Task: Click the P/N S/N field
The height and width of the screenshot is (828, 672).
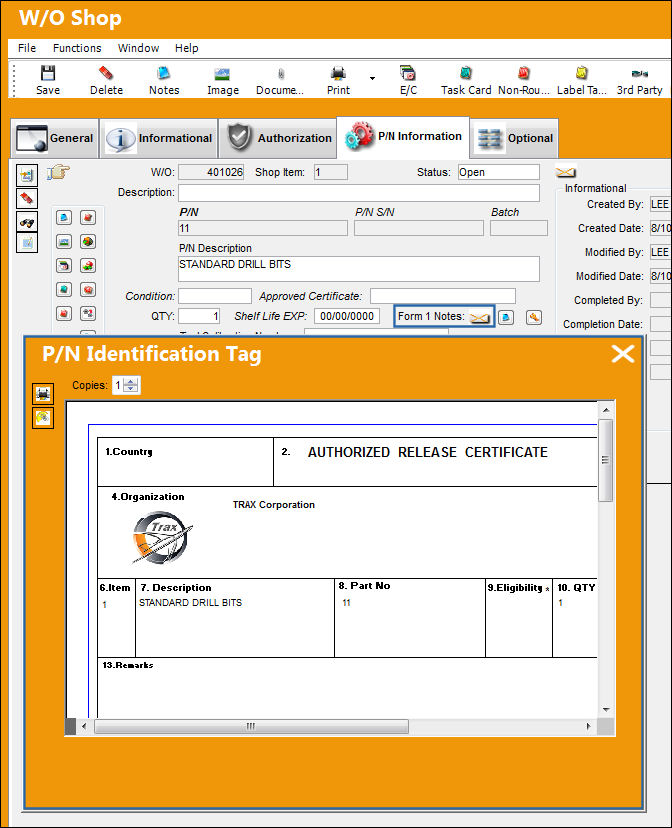Action: pyautogui.click(x=419, y=228)
